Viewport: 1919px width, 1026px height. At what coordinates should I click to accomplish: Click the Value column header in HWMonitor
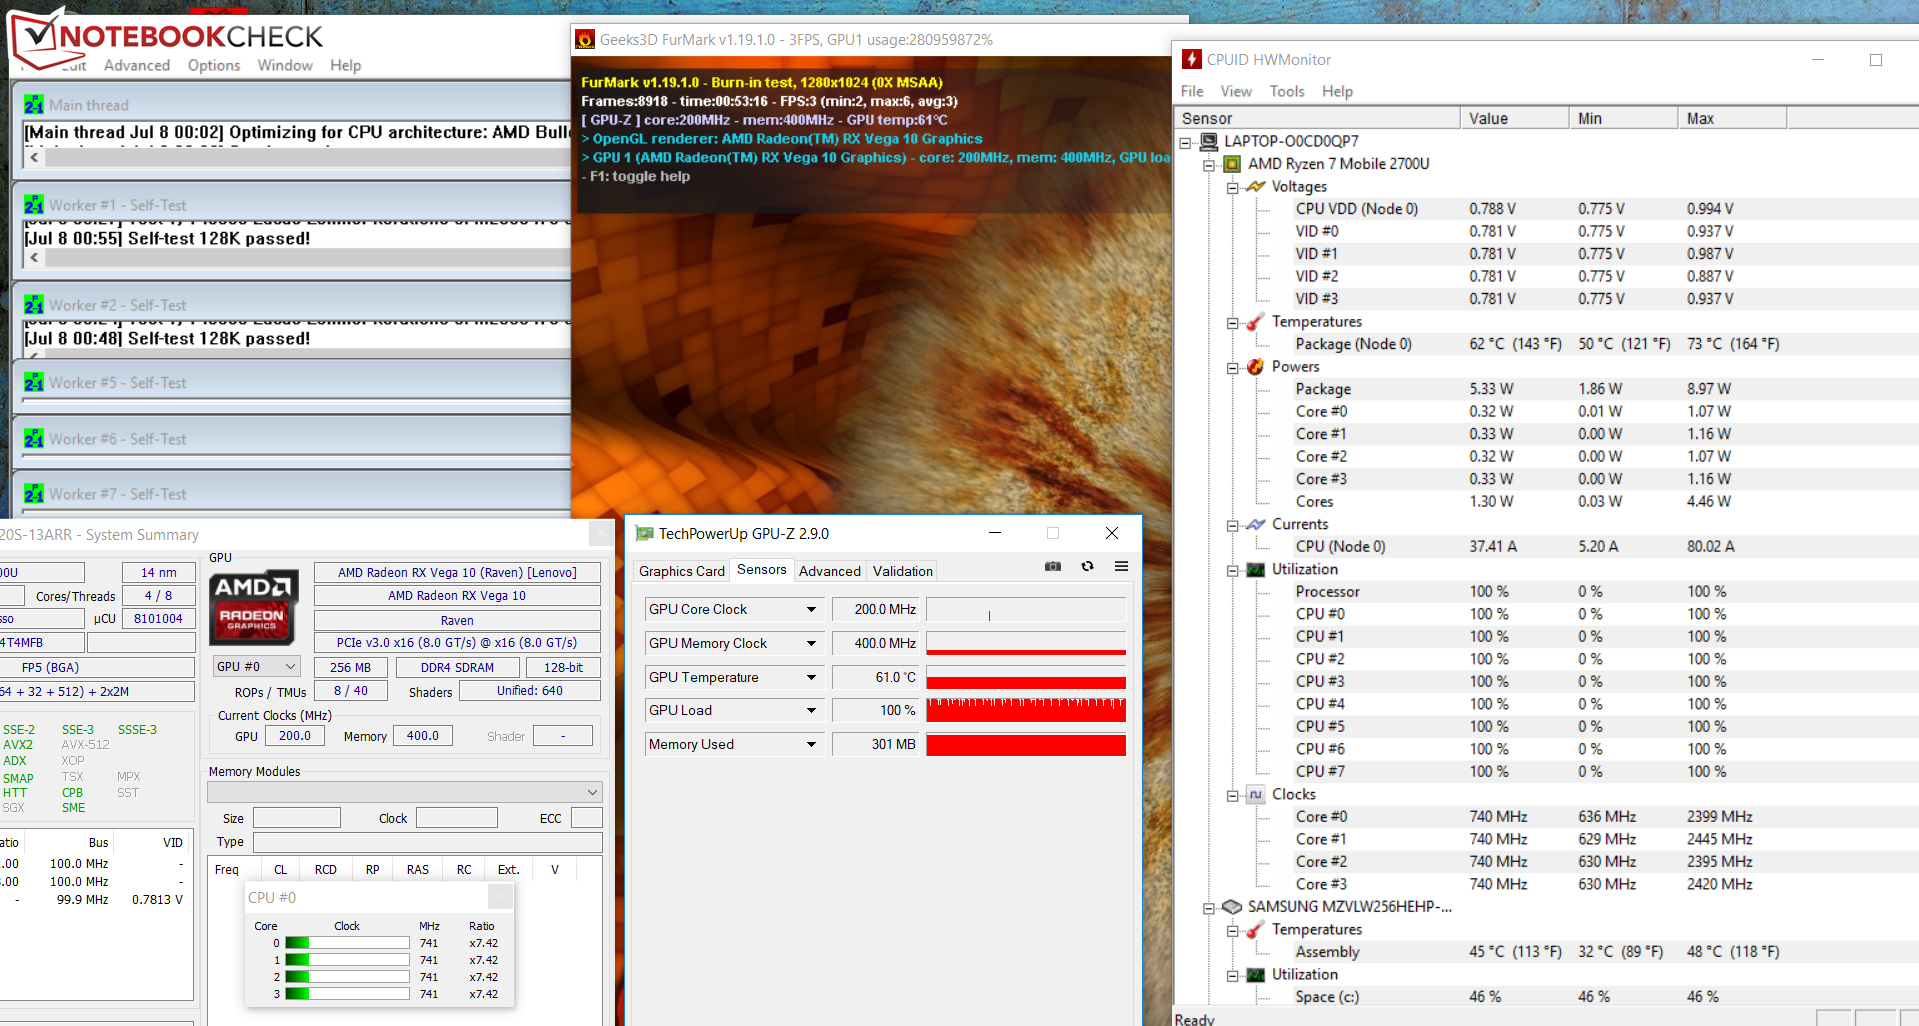(1514, 118)
